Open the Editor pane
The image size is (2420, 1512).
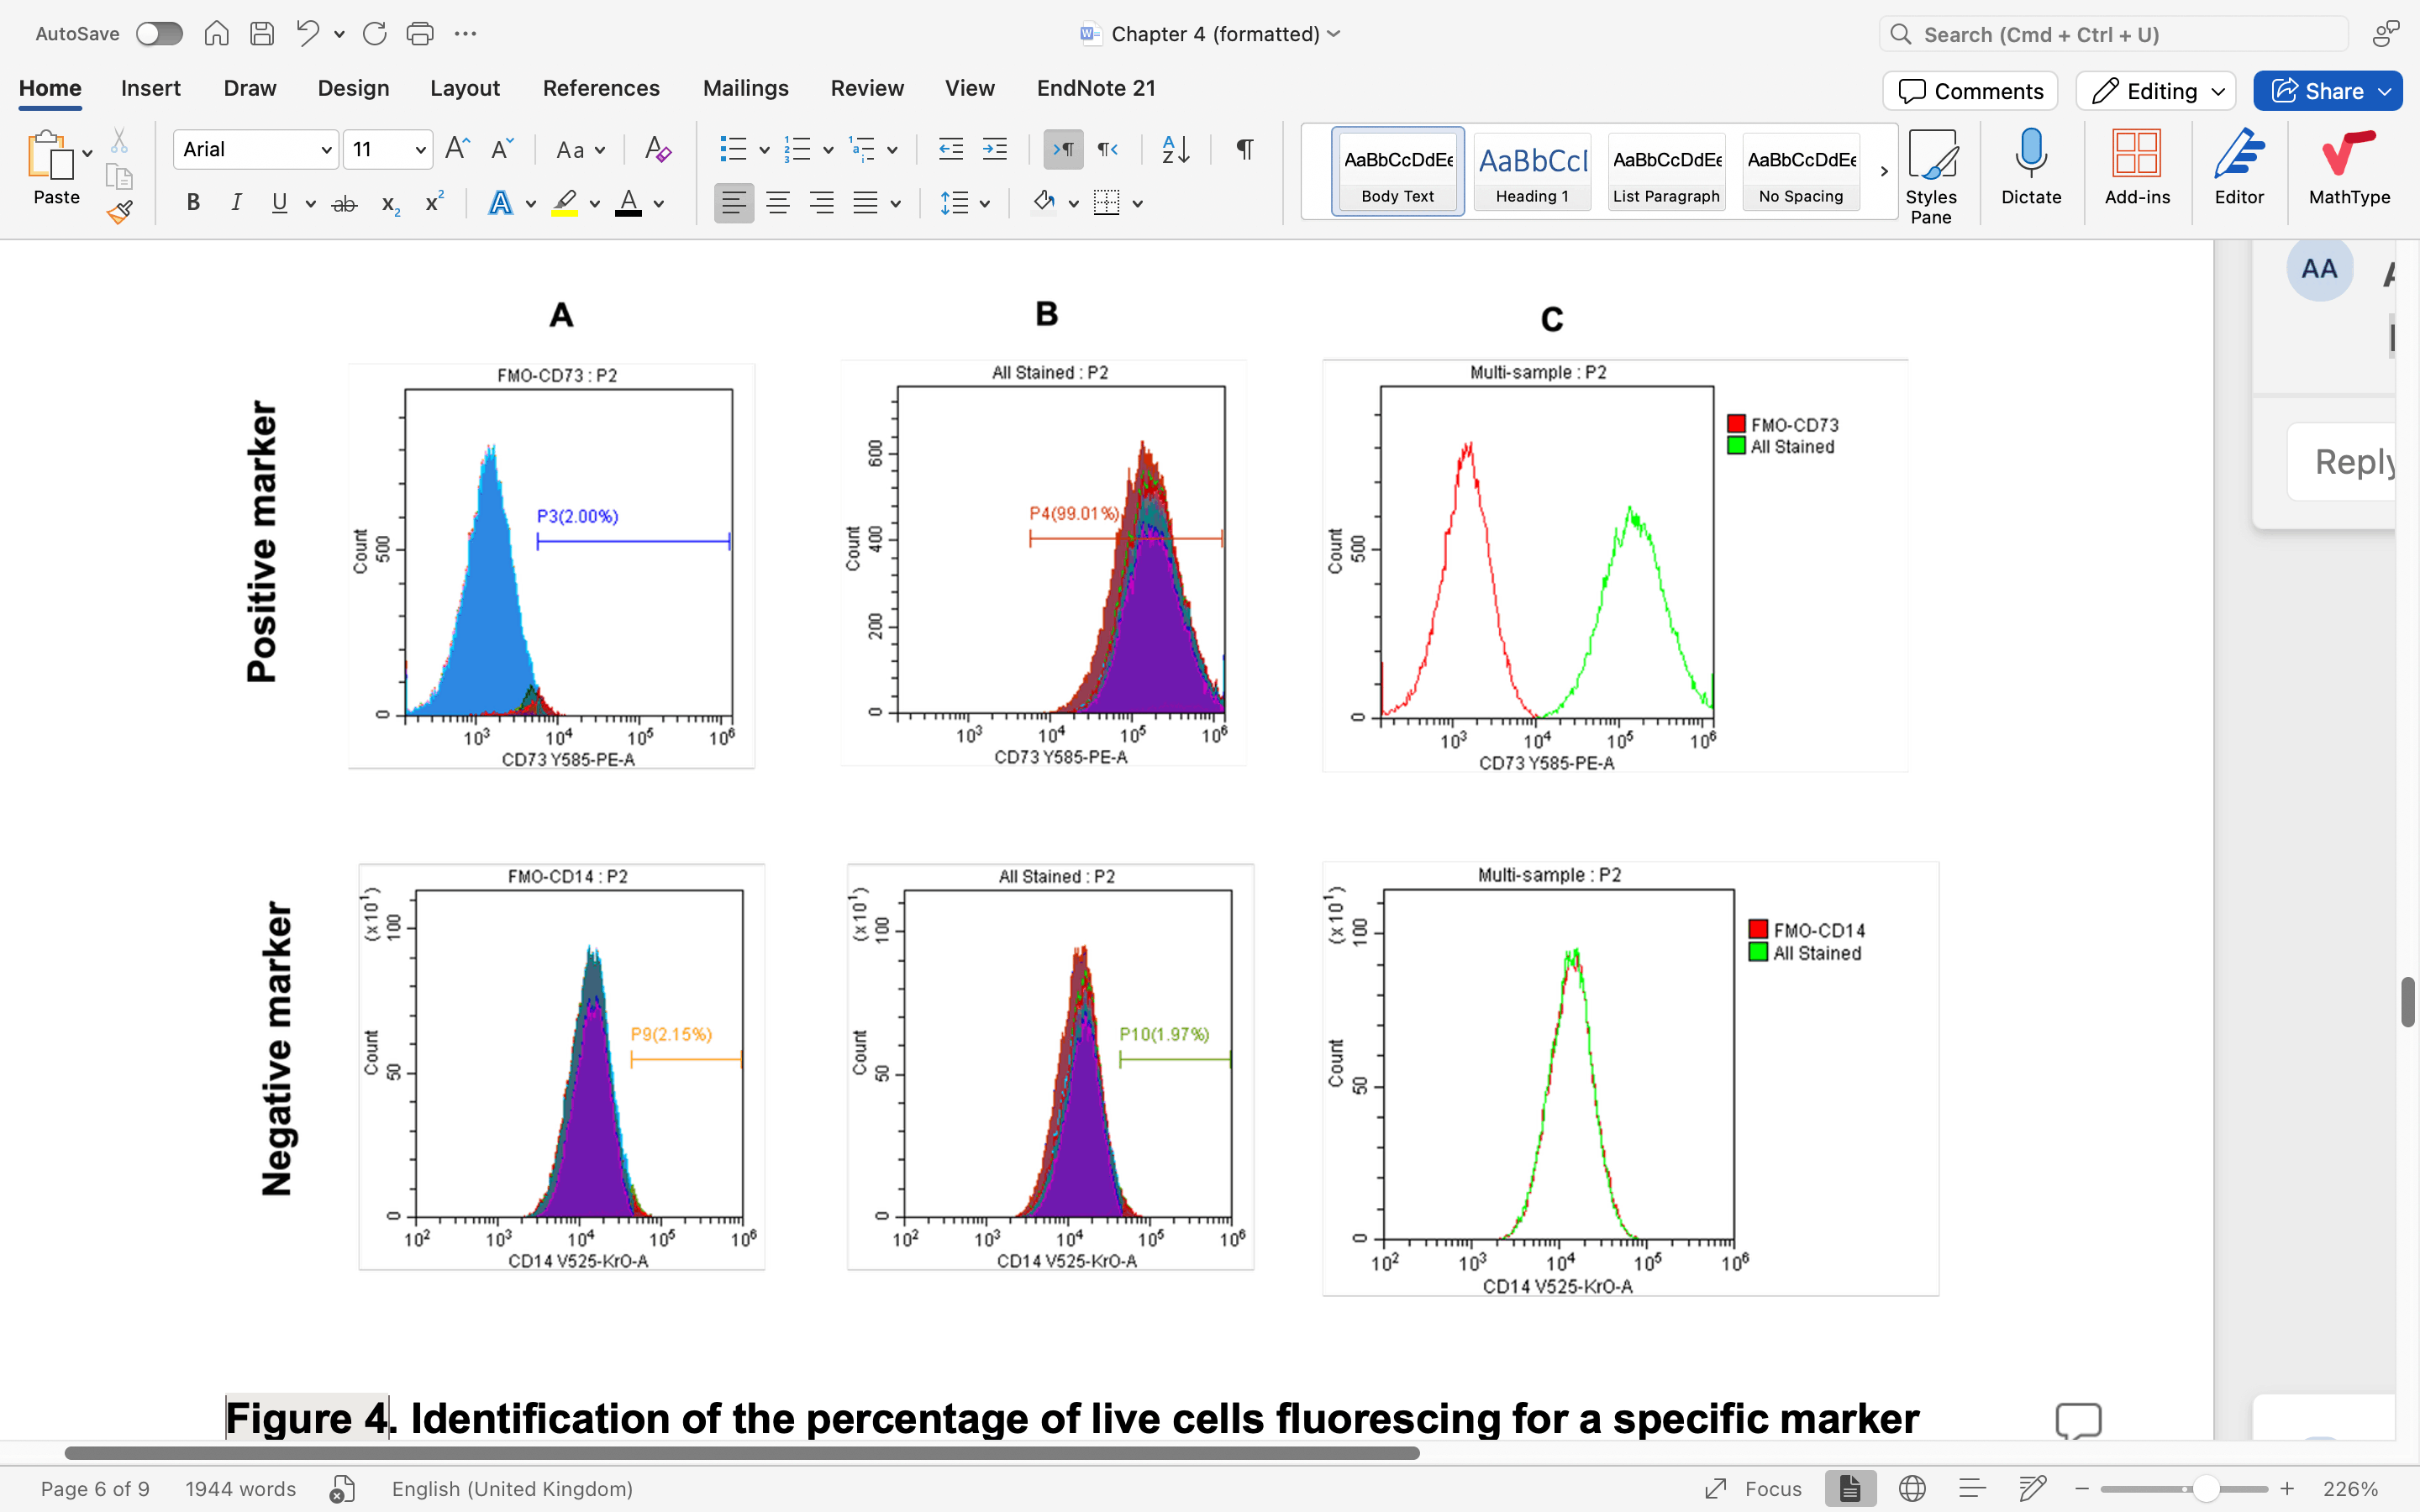(x=2238, y=167)
